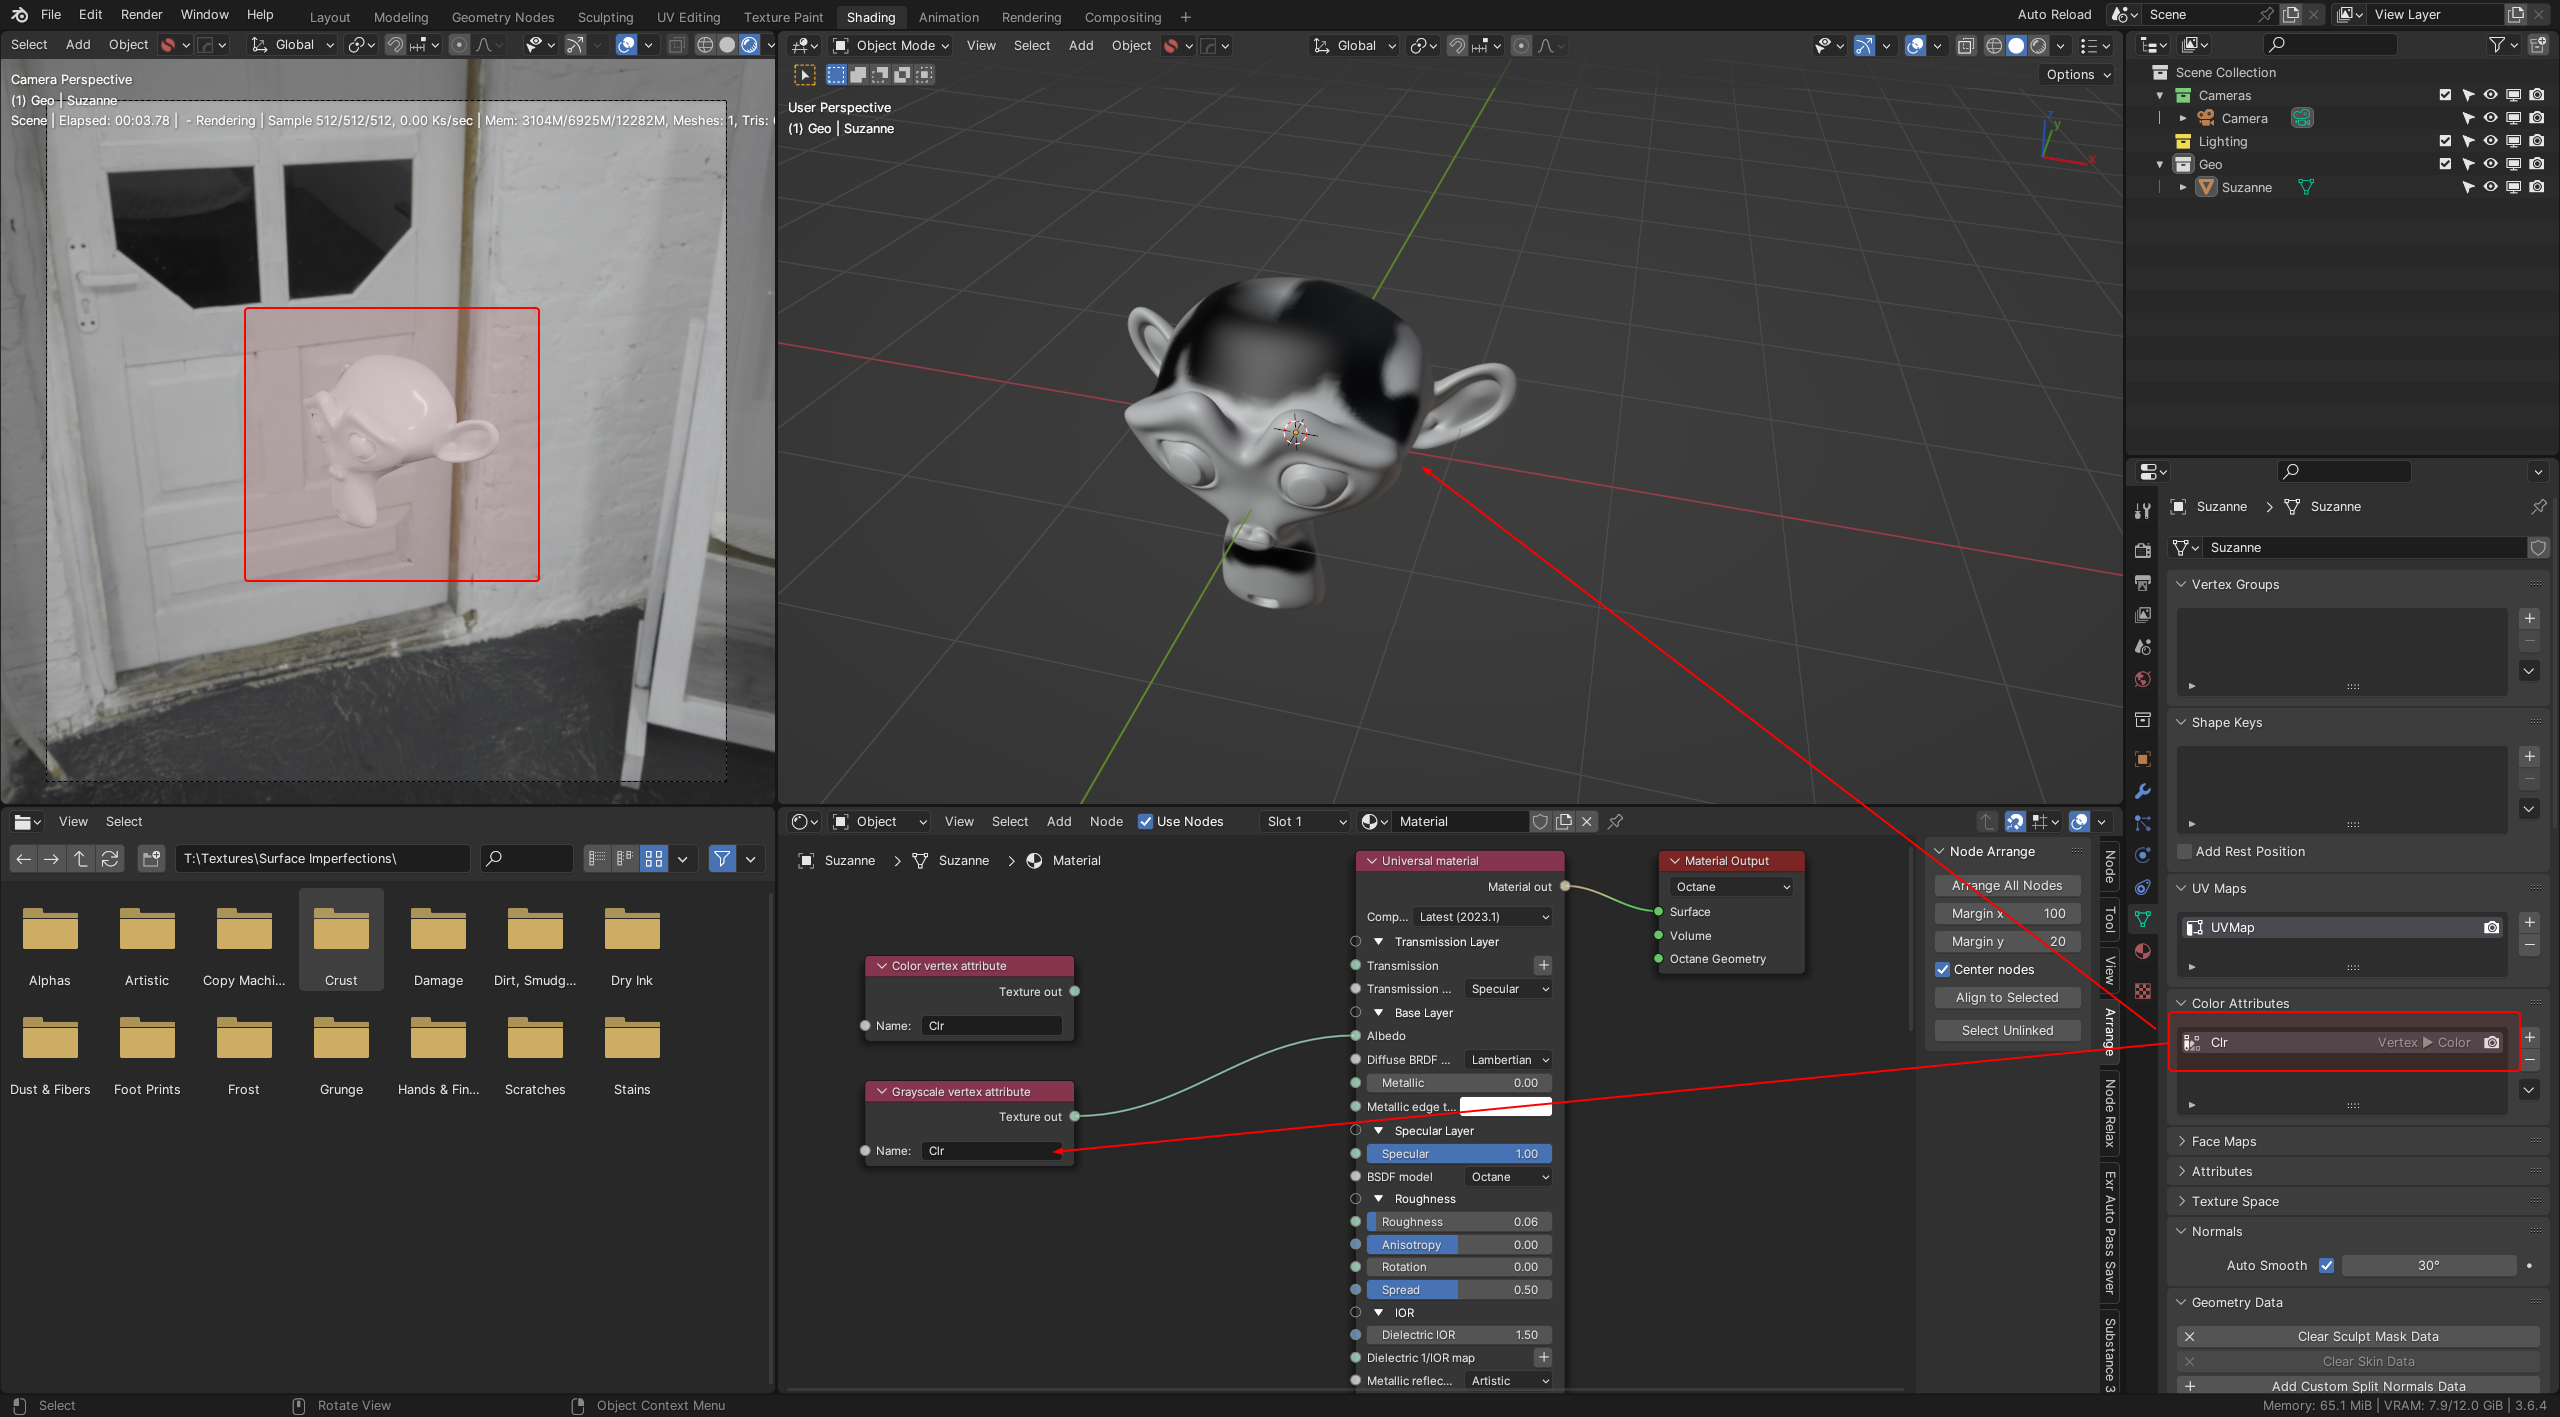Click the Roughness slider on Universal material
The height and width of the screenshot is (1417, 2560).
tap(1458, 1222)
